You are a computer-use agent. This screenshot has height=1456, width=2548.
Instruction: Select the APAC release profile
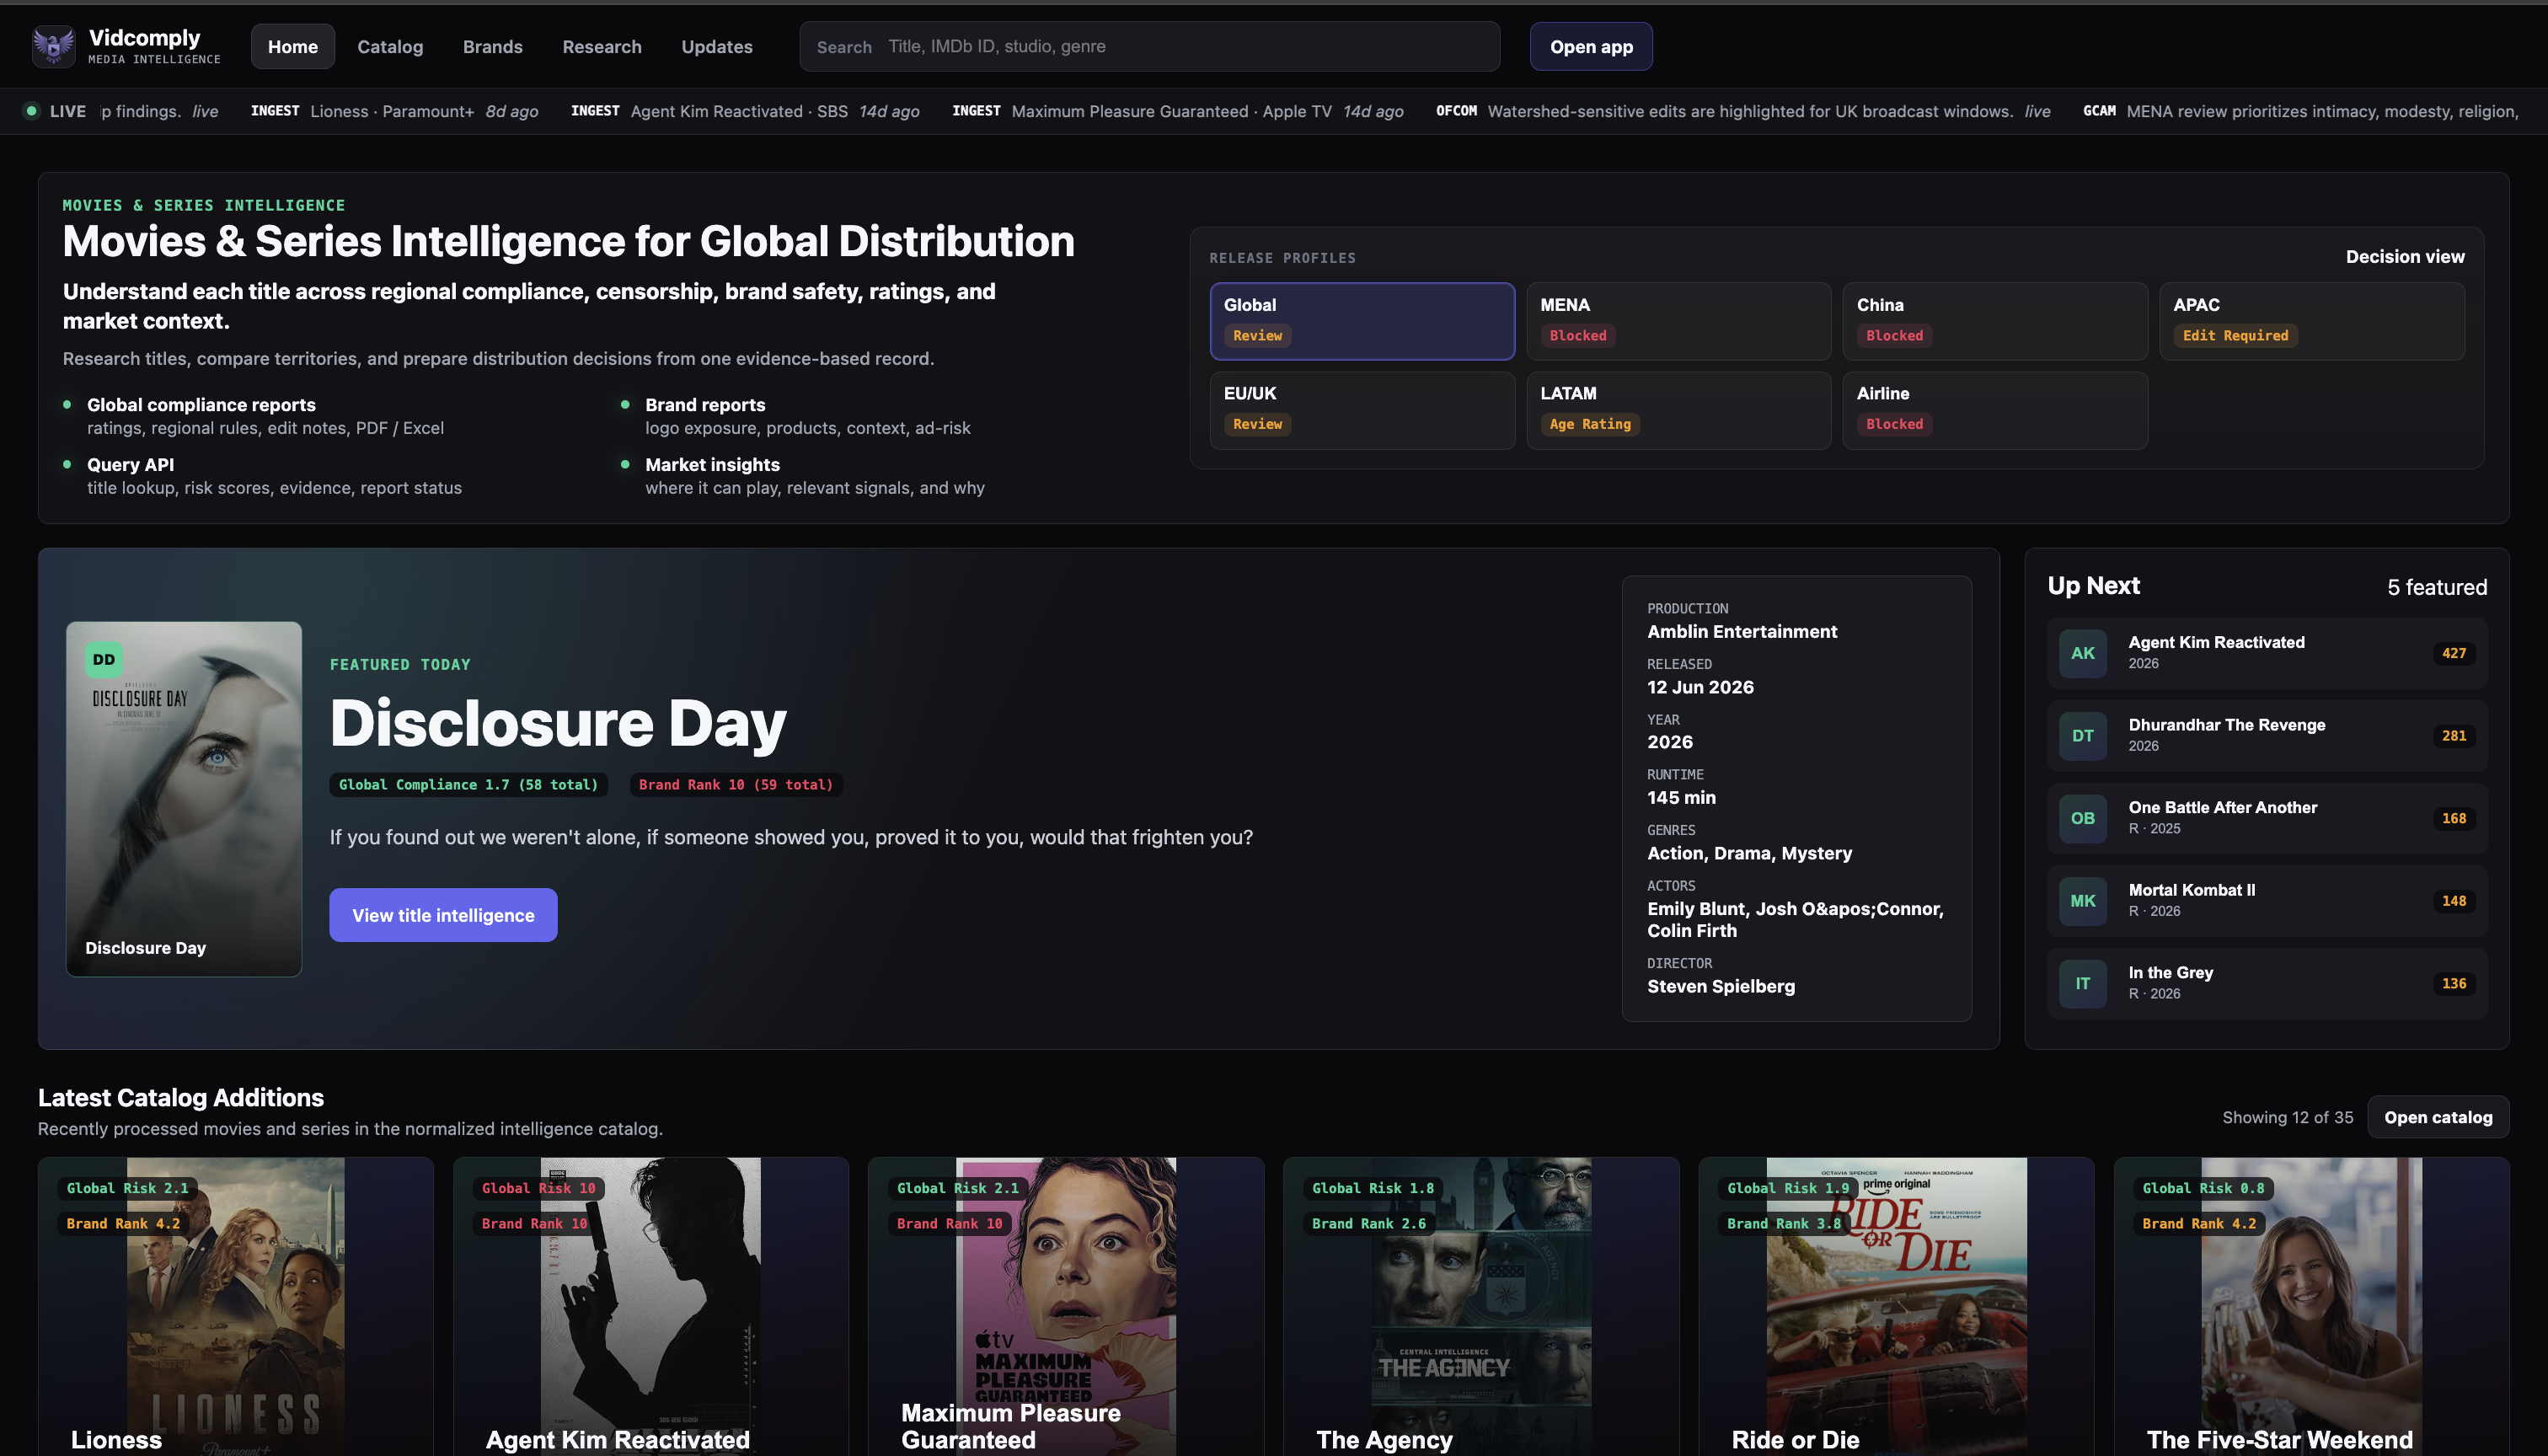(x=2312, y=321)
